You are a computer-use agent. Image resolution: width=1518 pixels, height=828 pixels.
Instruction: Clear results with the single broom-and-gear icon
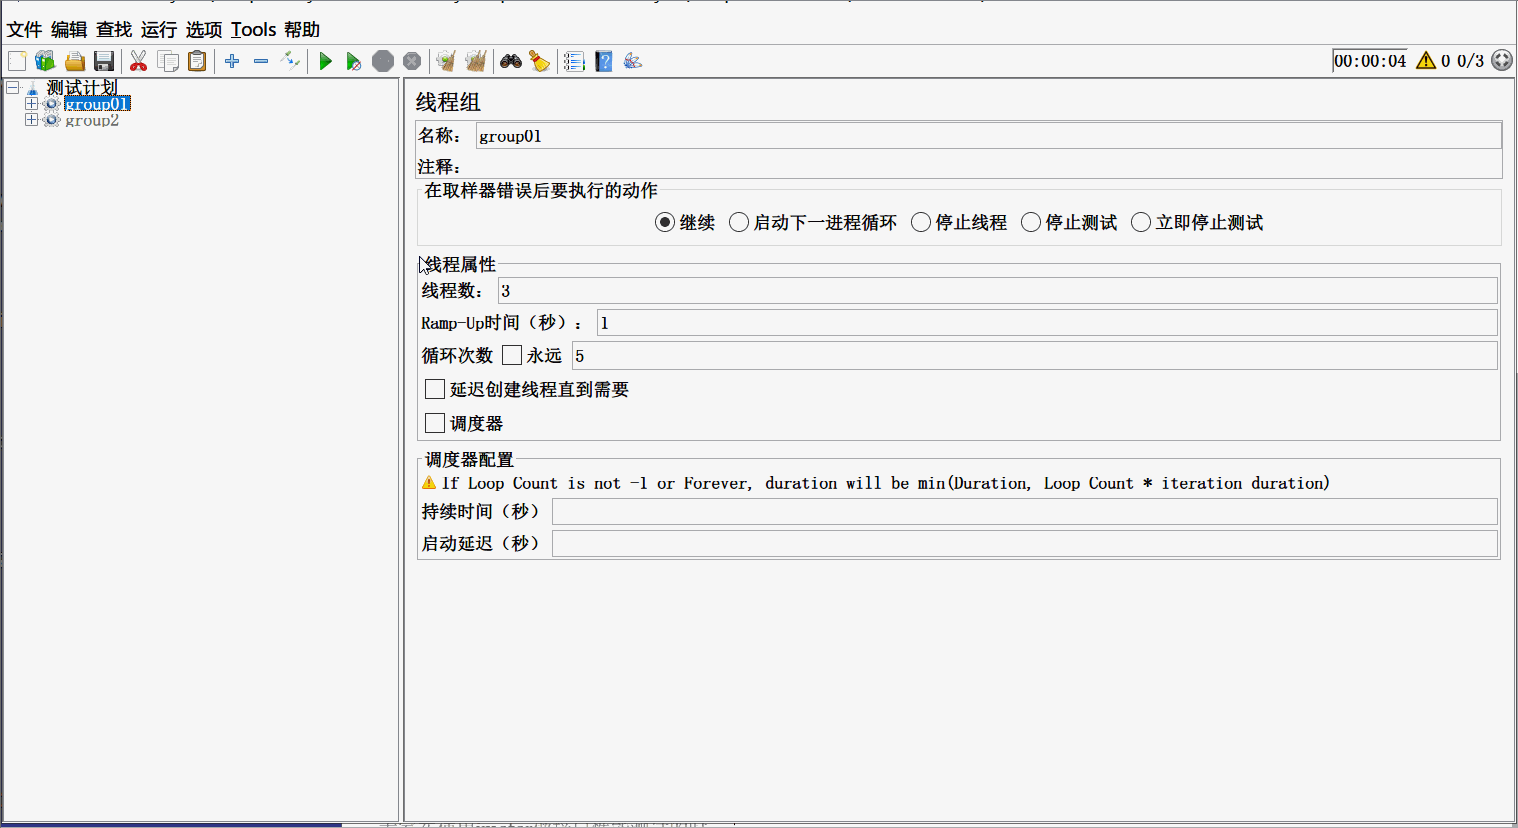pos(446,61)
